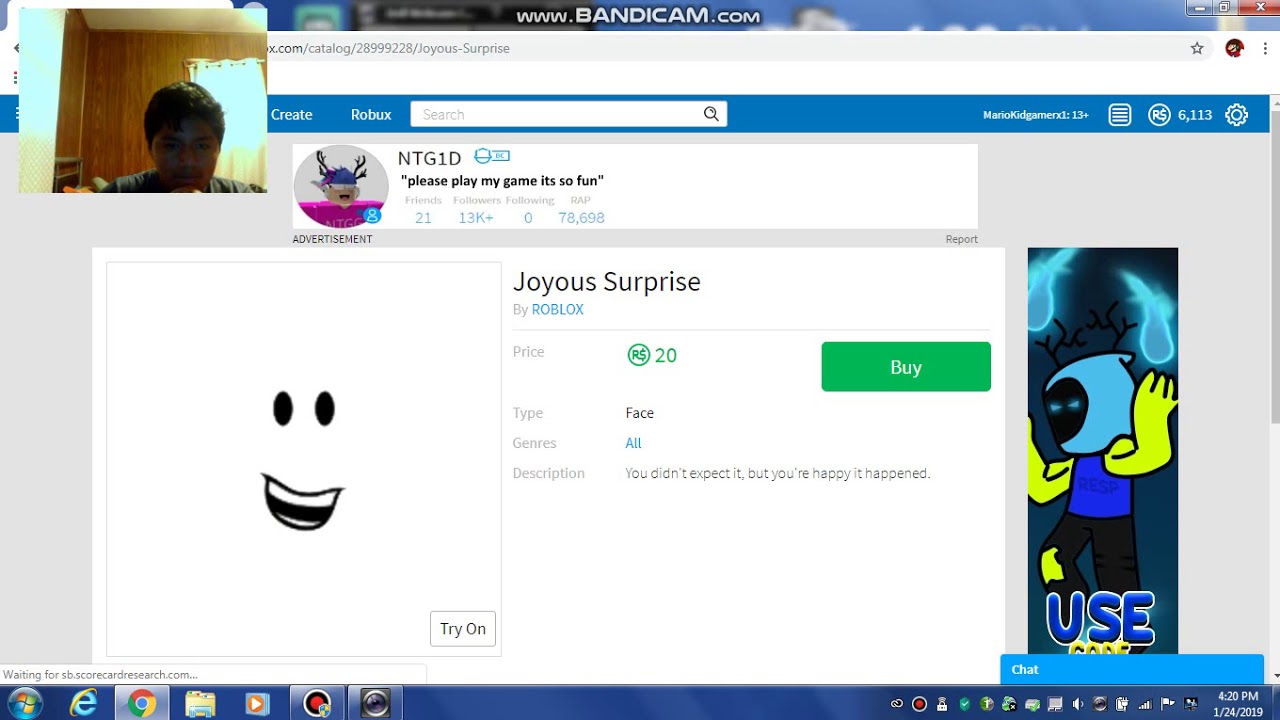Click the power plug tray icon
1280x720 pixels.
1123,703
